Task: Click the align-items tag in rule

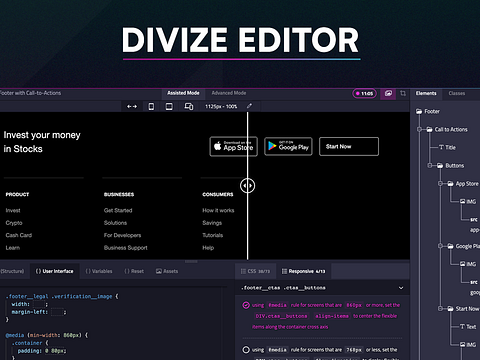Action: 332,316
